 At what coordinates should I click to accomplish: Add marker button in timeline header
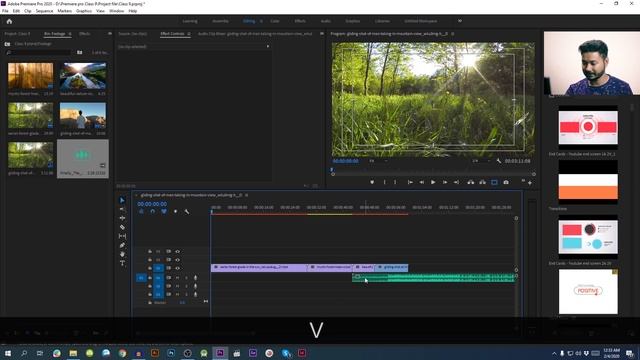(176, 211)
